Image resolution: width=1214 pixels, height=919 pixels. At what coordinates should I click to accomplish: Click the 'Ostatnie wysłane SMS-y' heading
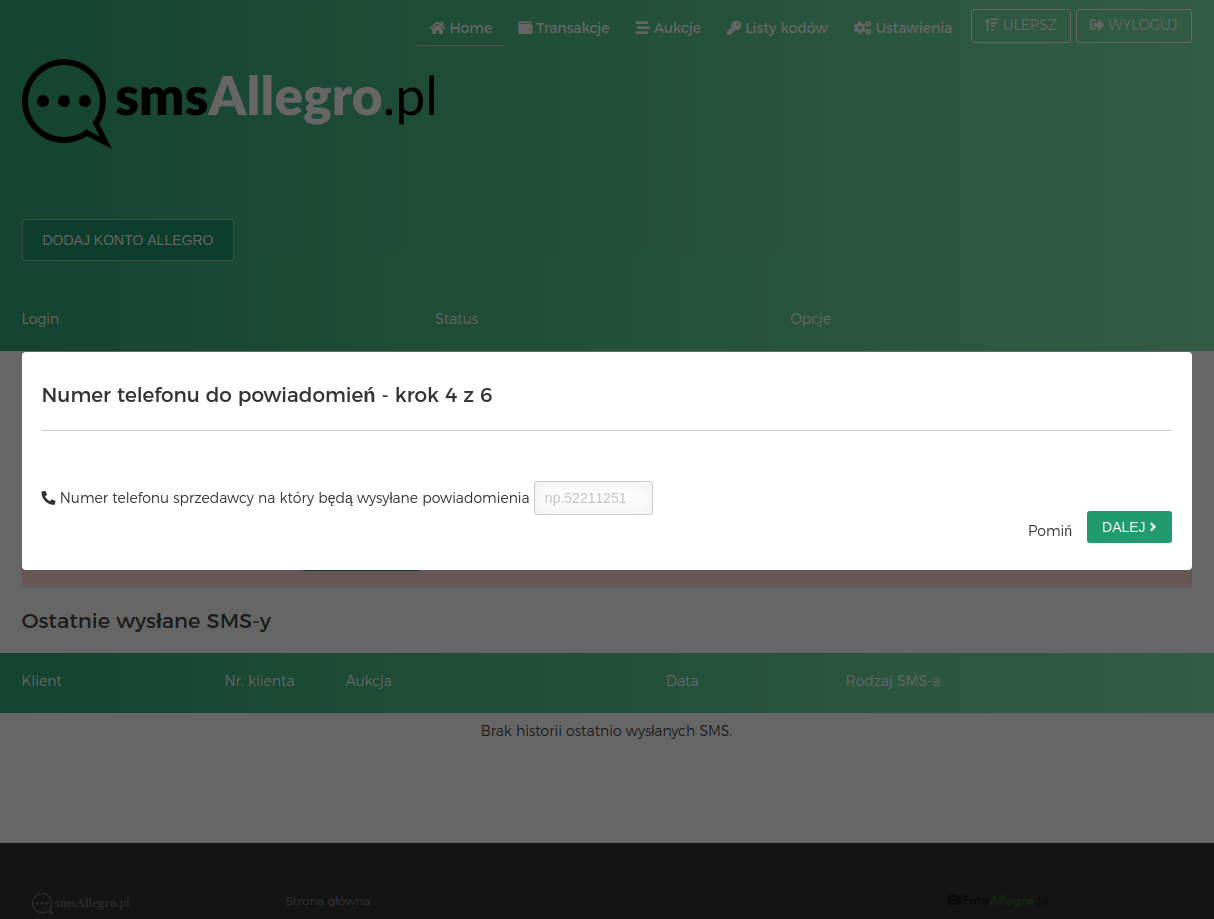coord(146,621)
